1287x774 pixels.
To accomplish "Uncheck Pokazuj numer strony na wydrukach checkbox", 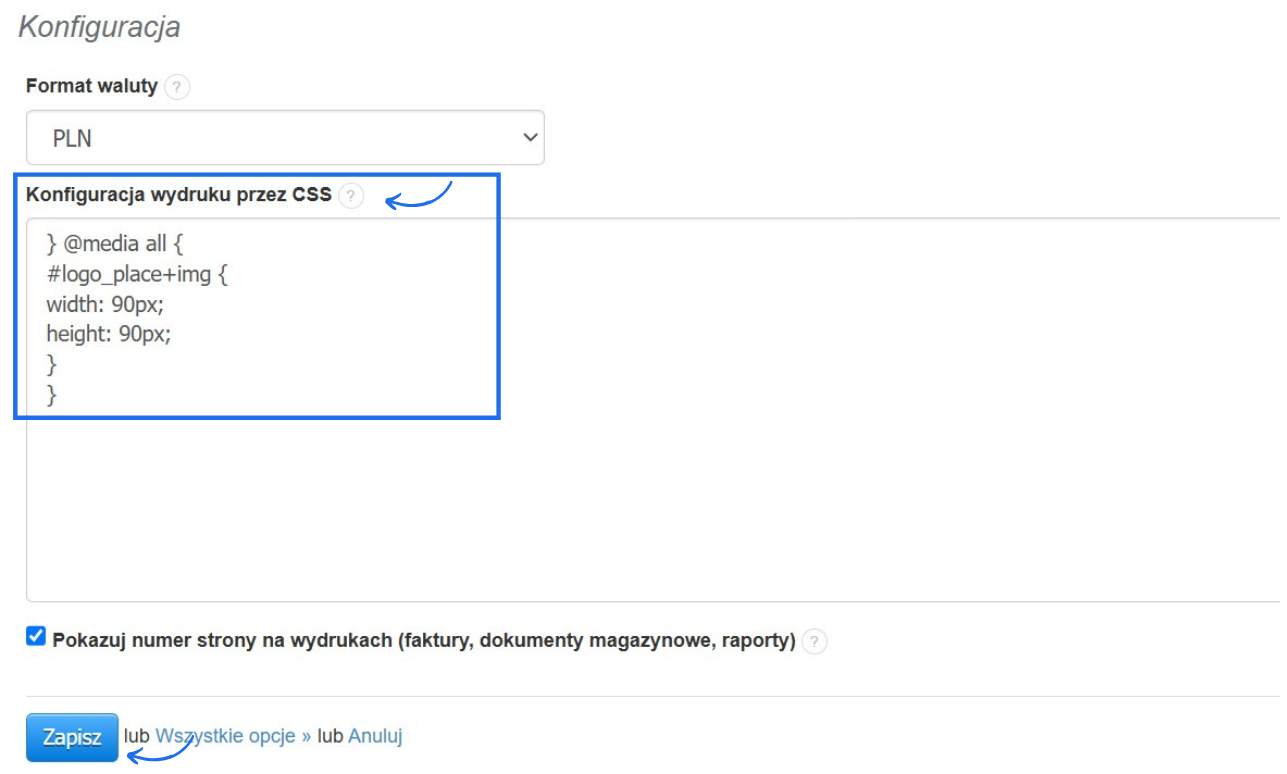I will pos(36,636).
